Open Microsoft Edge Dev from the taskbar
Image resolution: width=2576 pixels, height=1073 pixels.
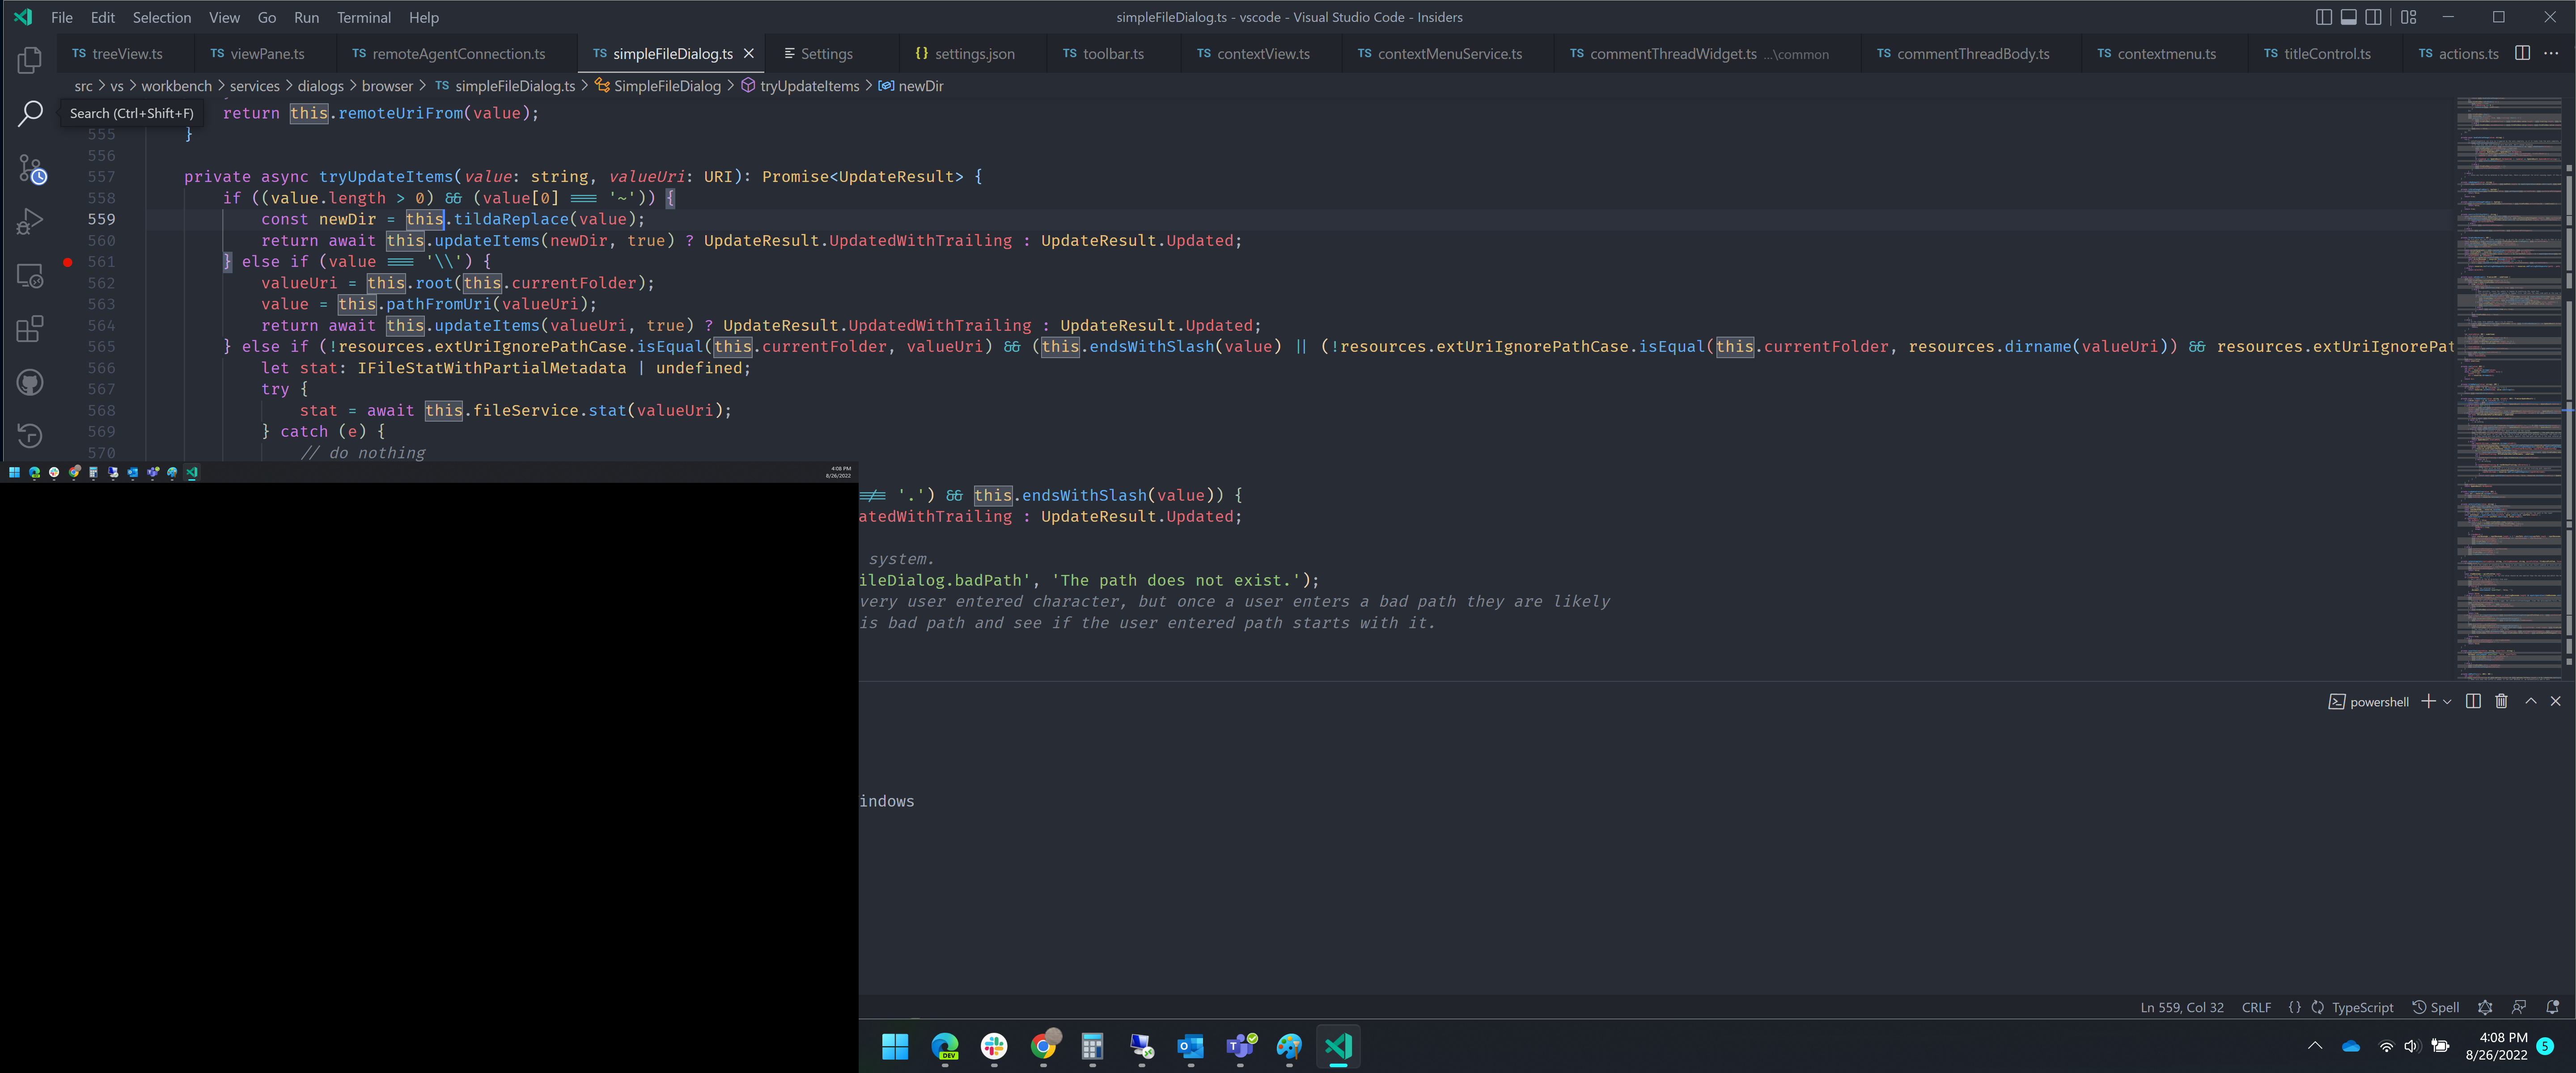[x=944, y=1046]
